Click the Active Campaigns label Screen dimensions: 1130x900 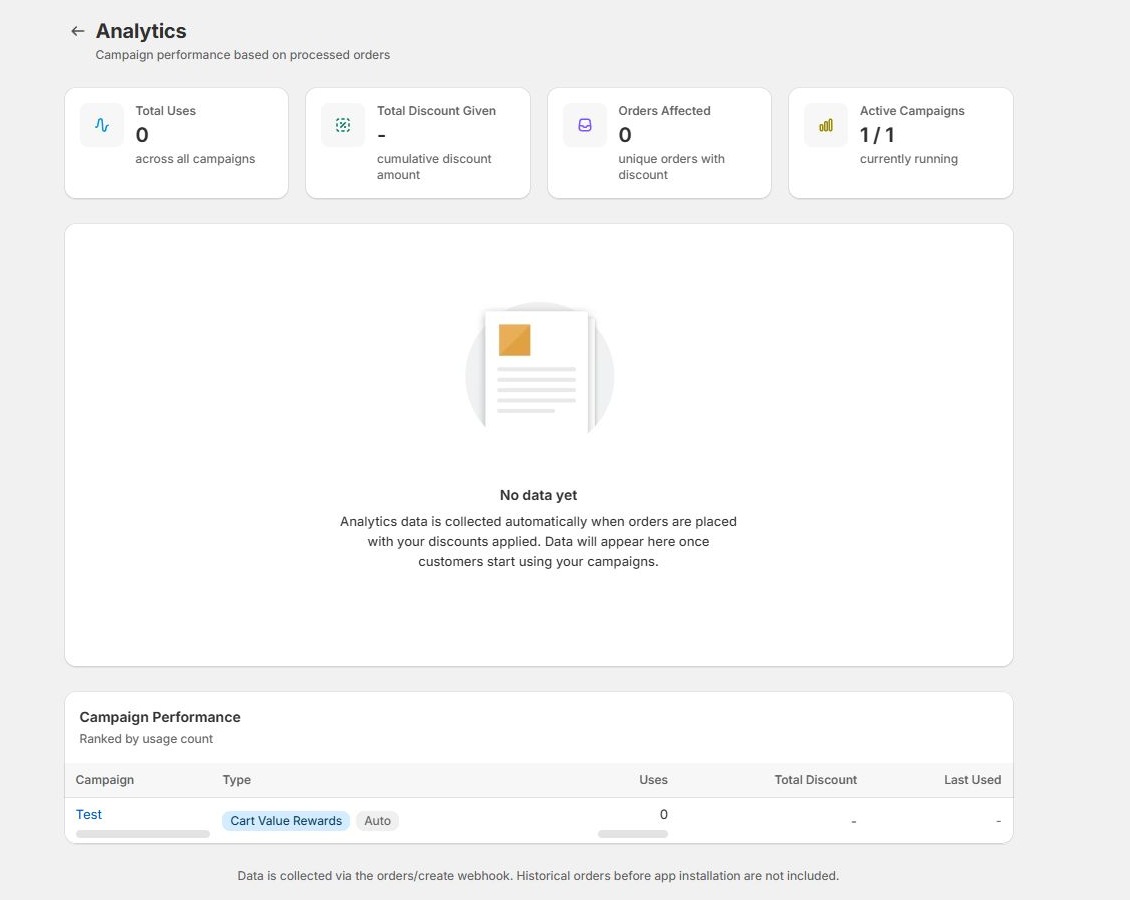click(x=912, y=111)
